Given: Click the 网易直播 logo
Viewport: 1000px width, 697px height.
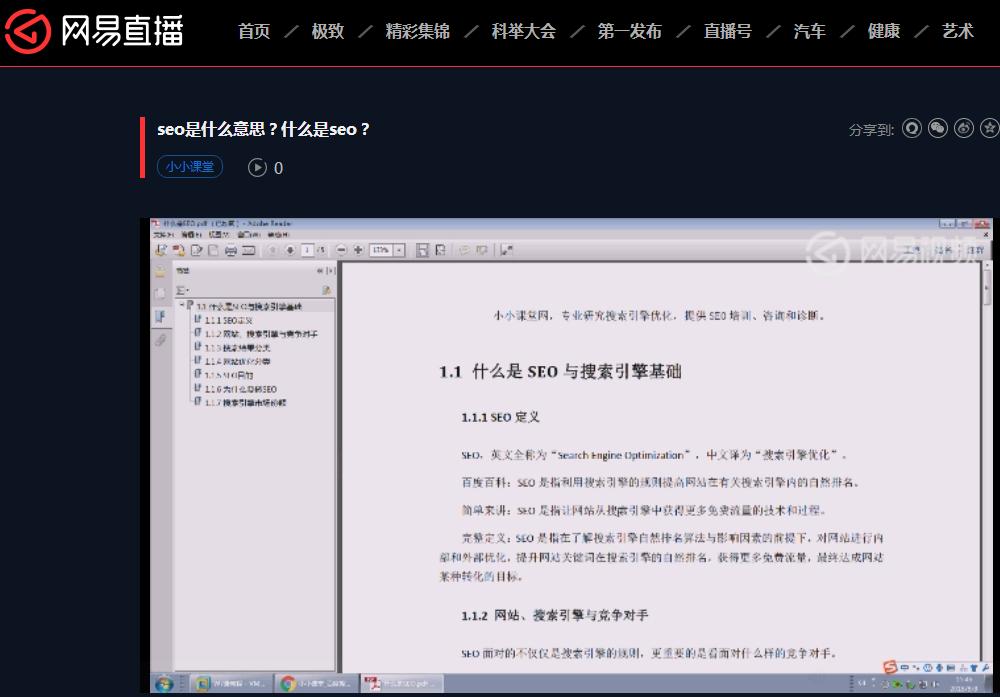Looking at the screenshot, I should [x=95, y=31].
